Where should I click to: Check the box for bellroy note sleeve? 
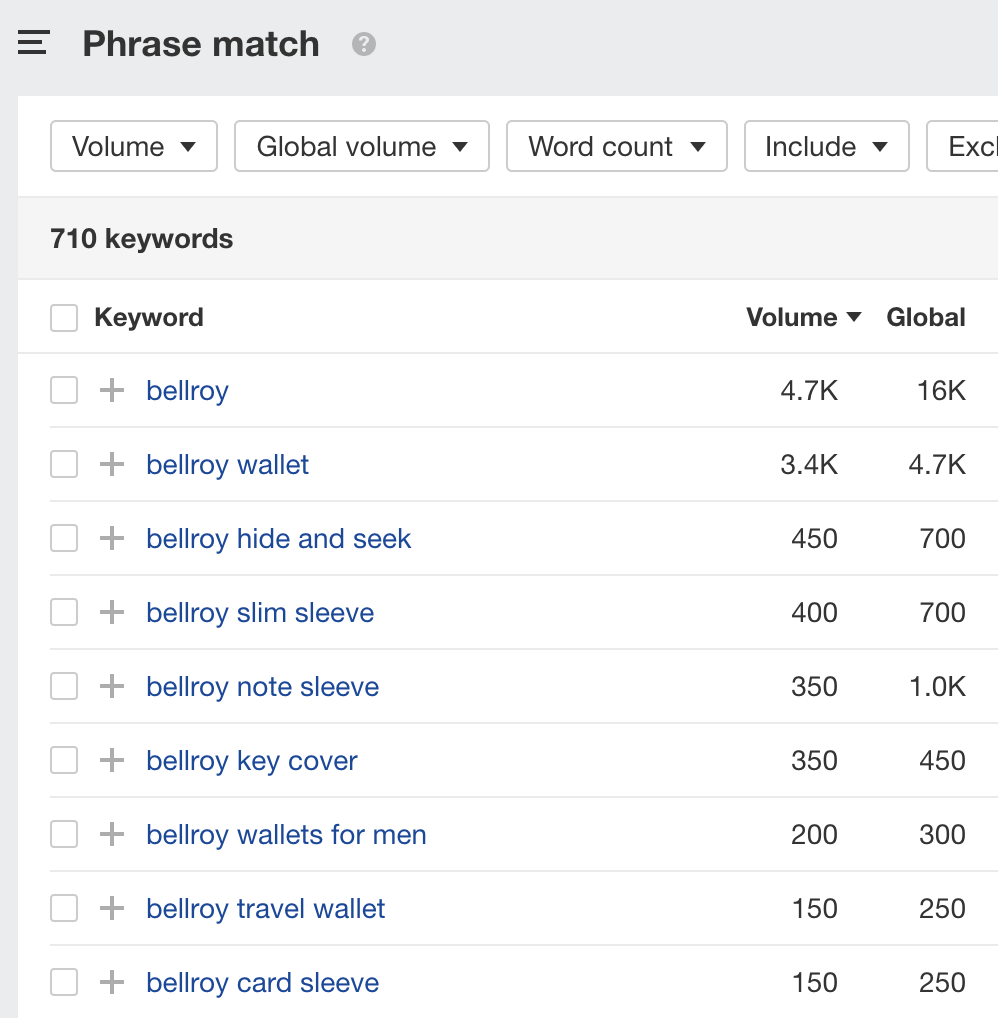[x=64, y=686]
